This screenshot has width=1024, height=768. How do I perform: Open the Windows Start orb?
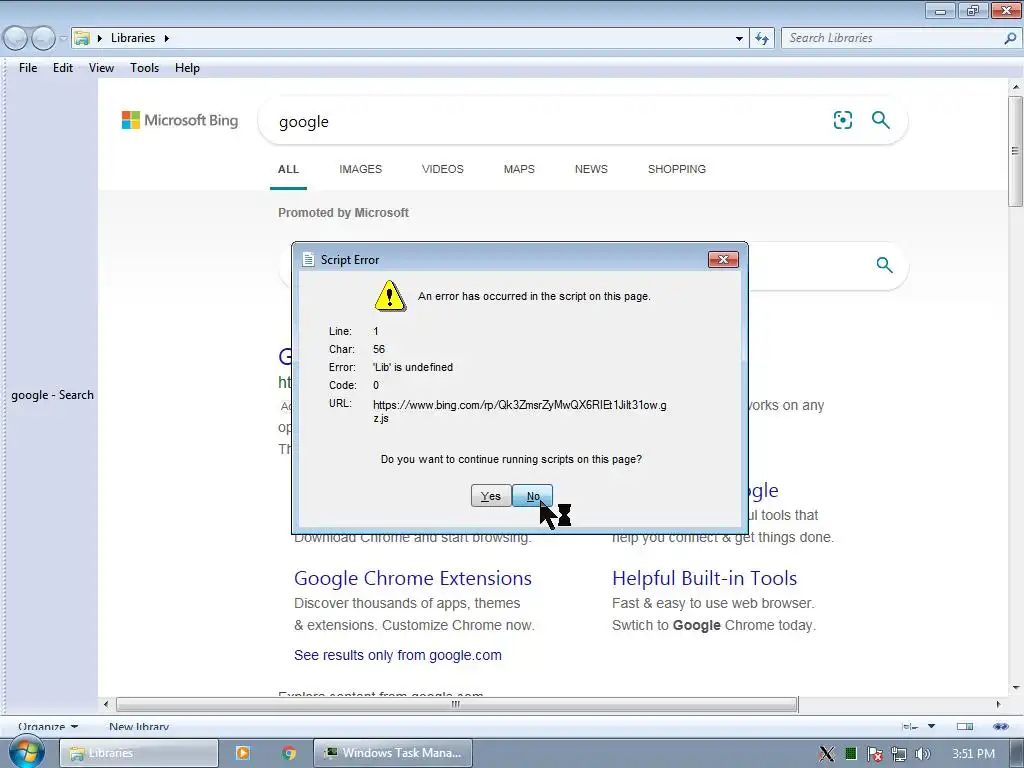point(26,752)
